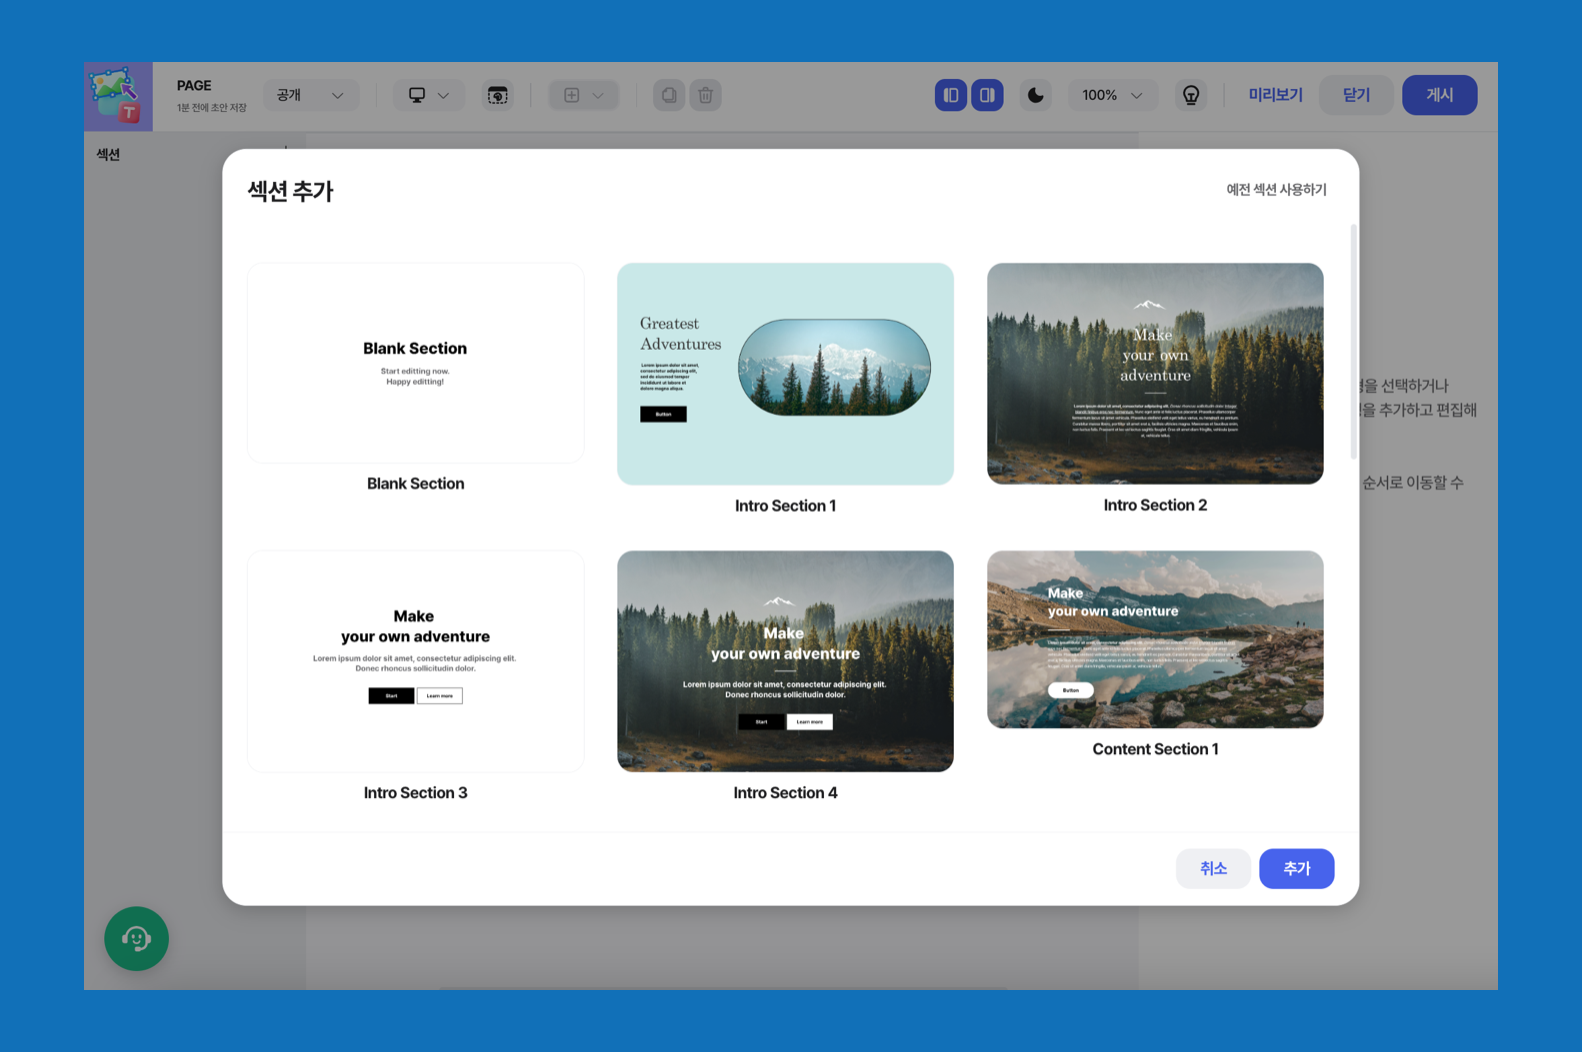Toggle the left sidebar panel button
The image size is (1582, 1052).
[x=951, y=95]
